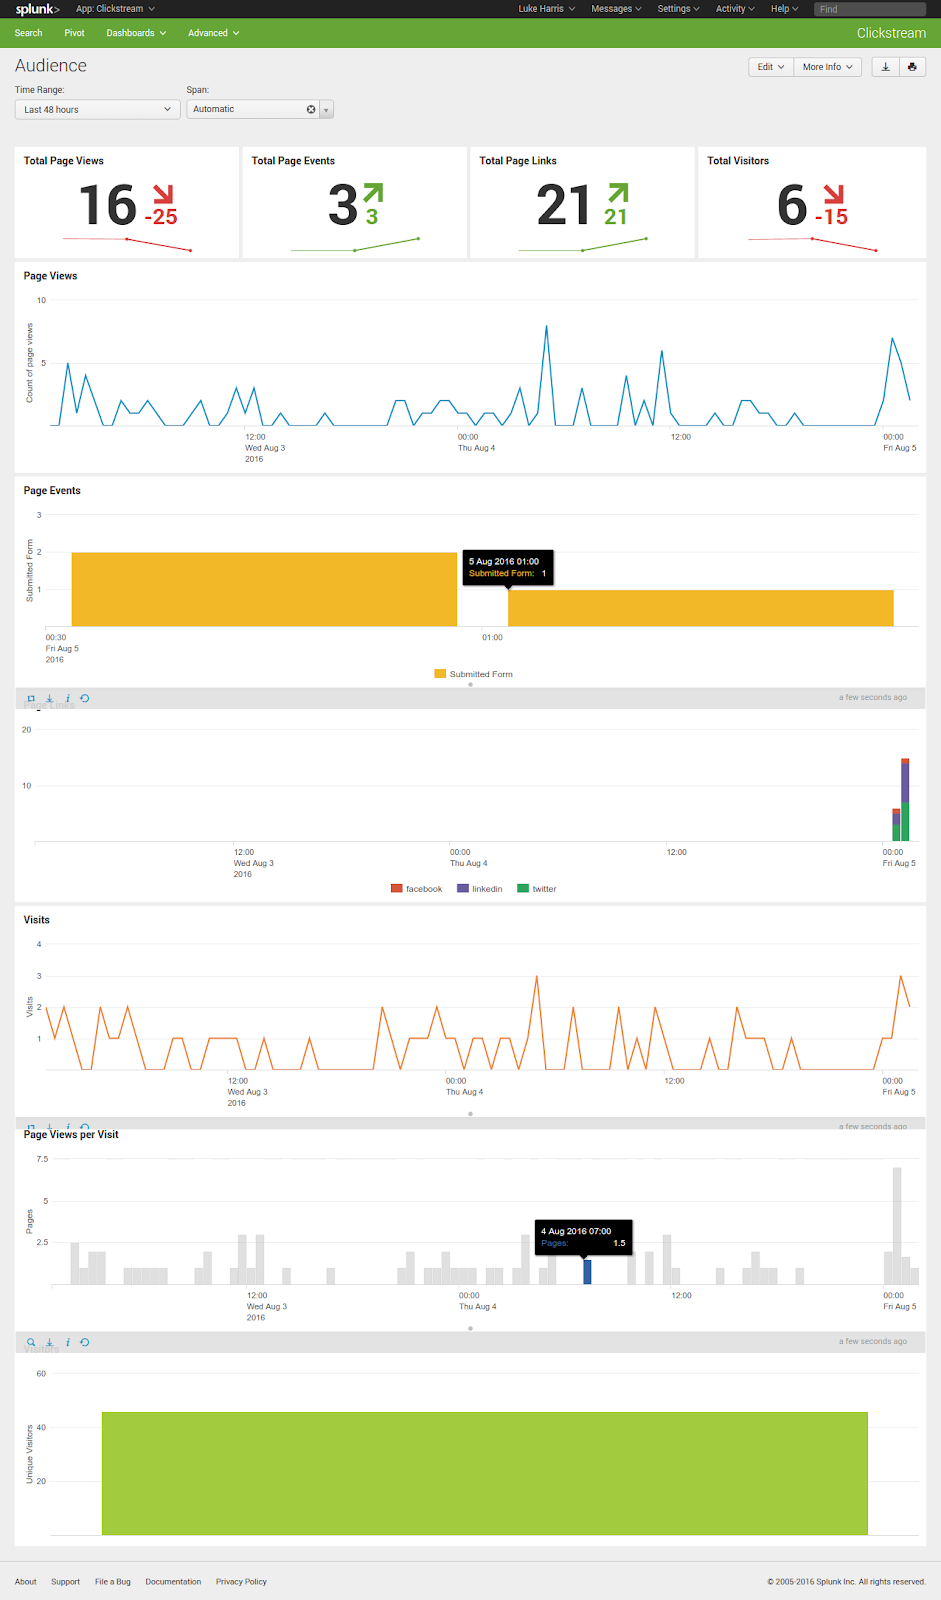Click the export dashboard download icon
Image resolution: width=941 pixels, height=1600 pixels.
tap(885, 67)
